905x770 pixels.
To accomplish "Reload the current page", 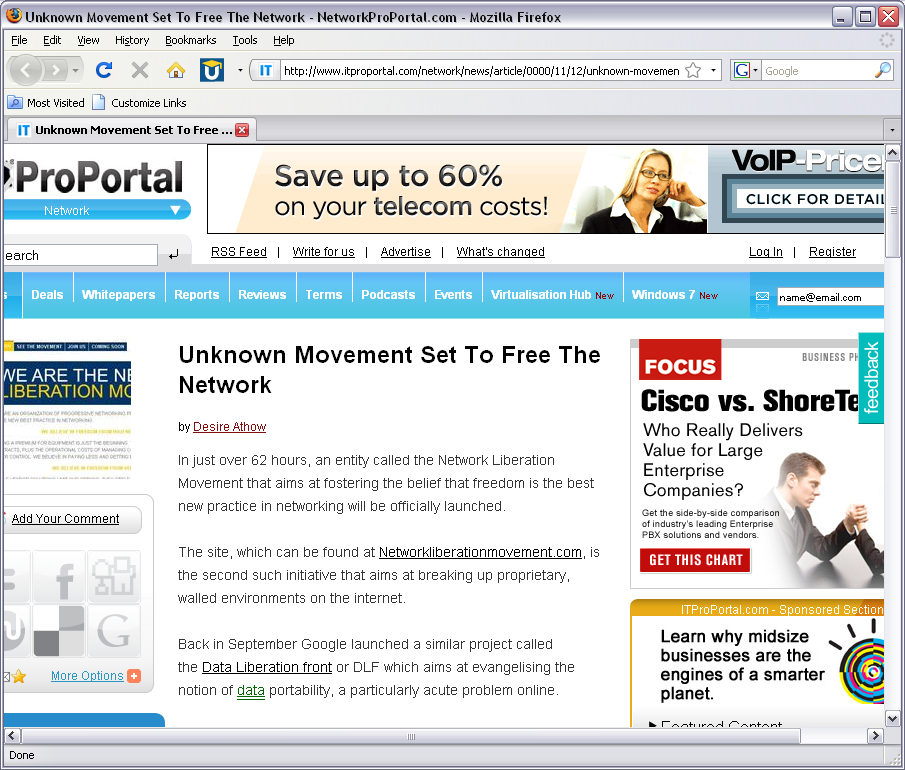I will (x=103, y=71).
